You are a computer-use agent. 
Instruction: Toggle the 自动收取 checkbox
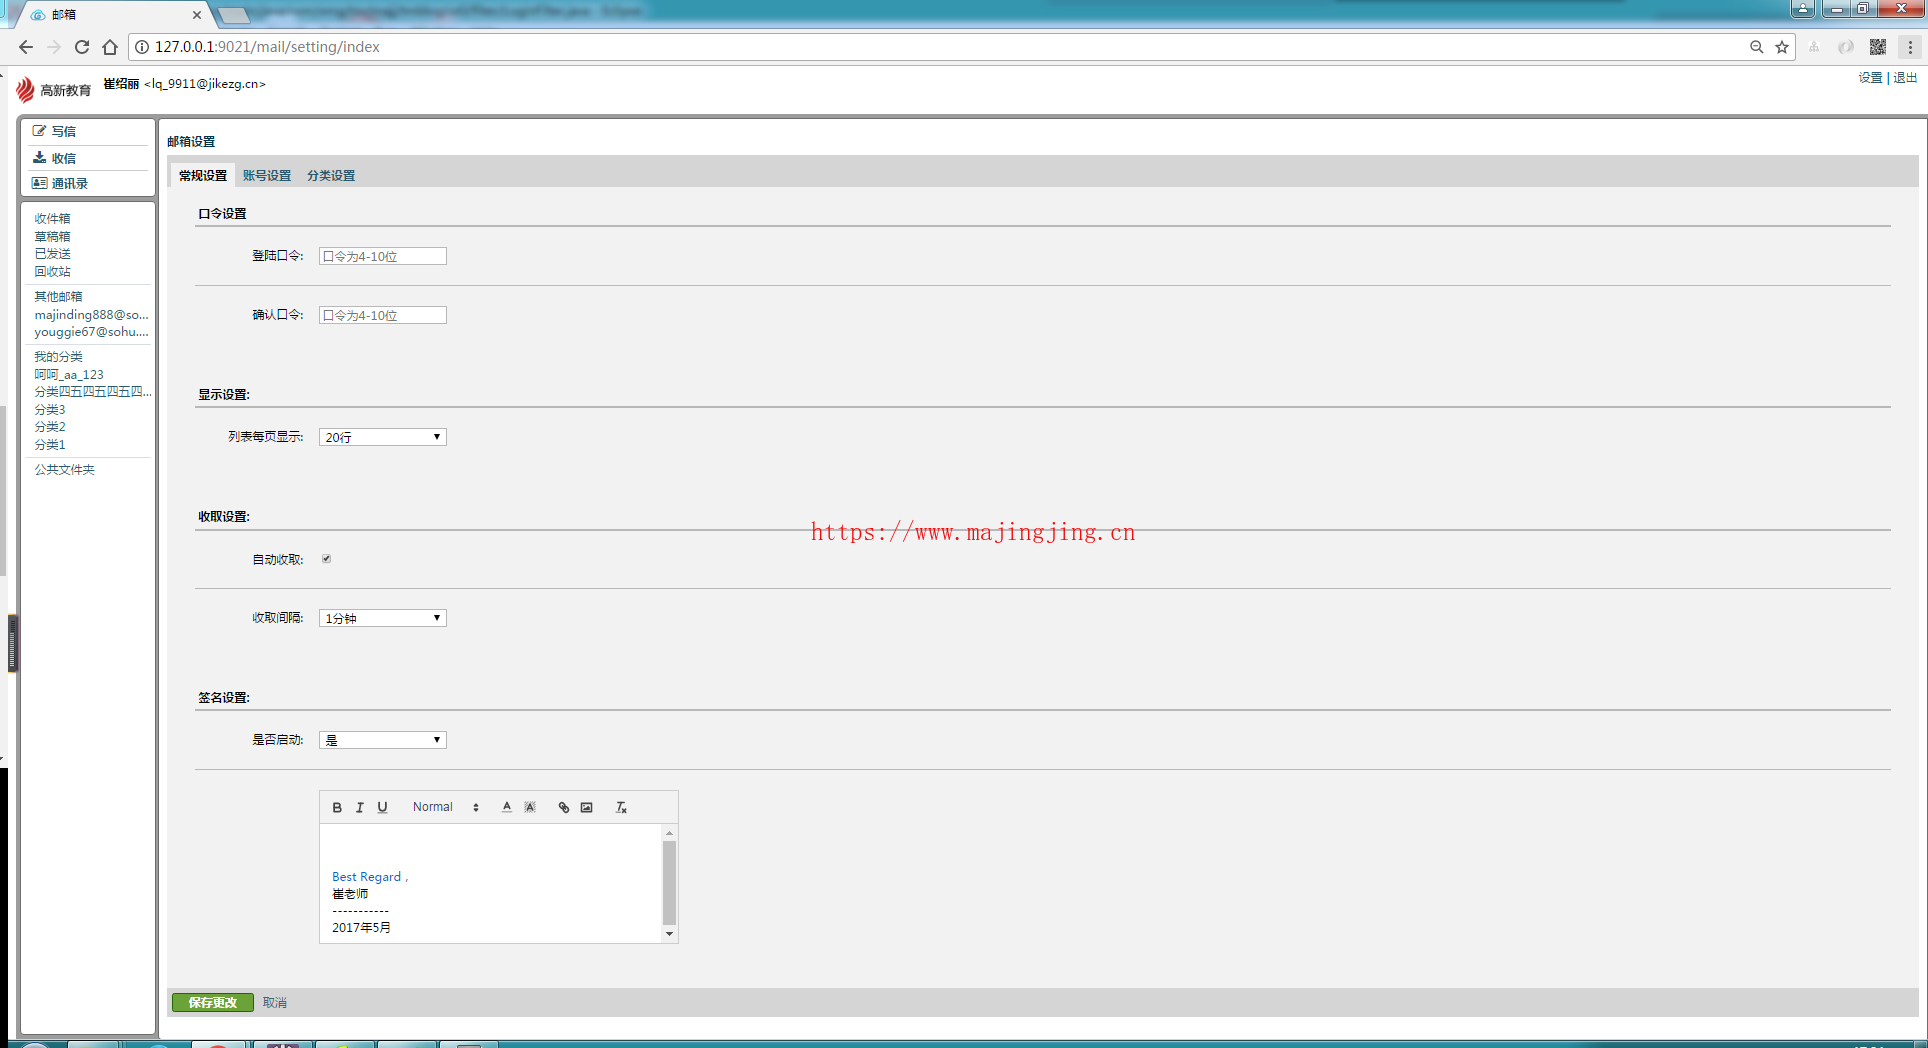tap(326, 559)
